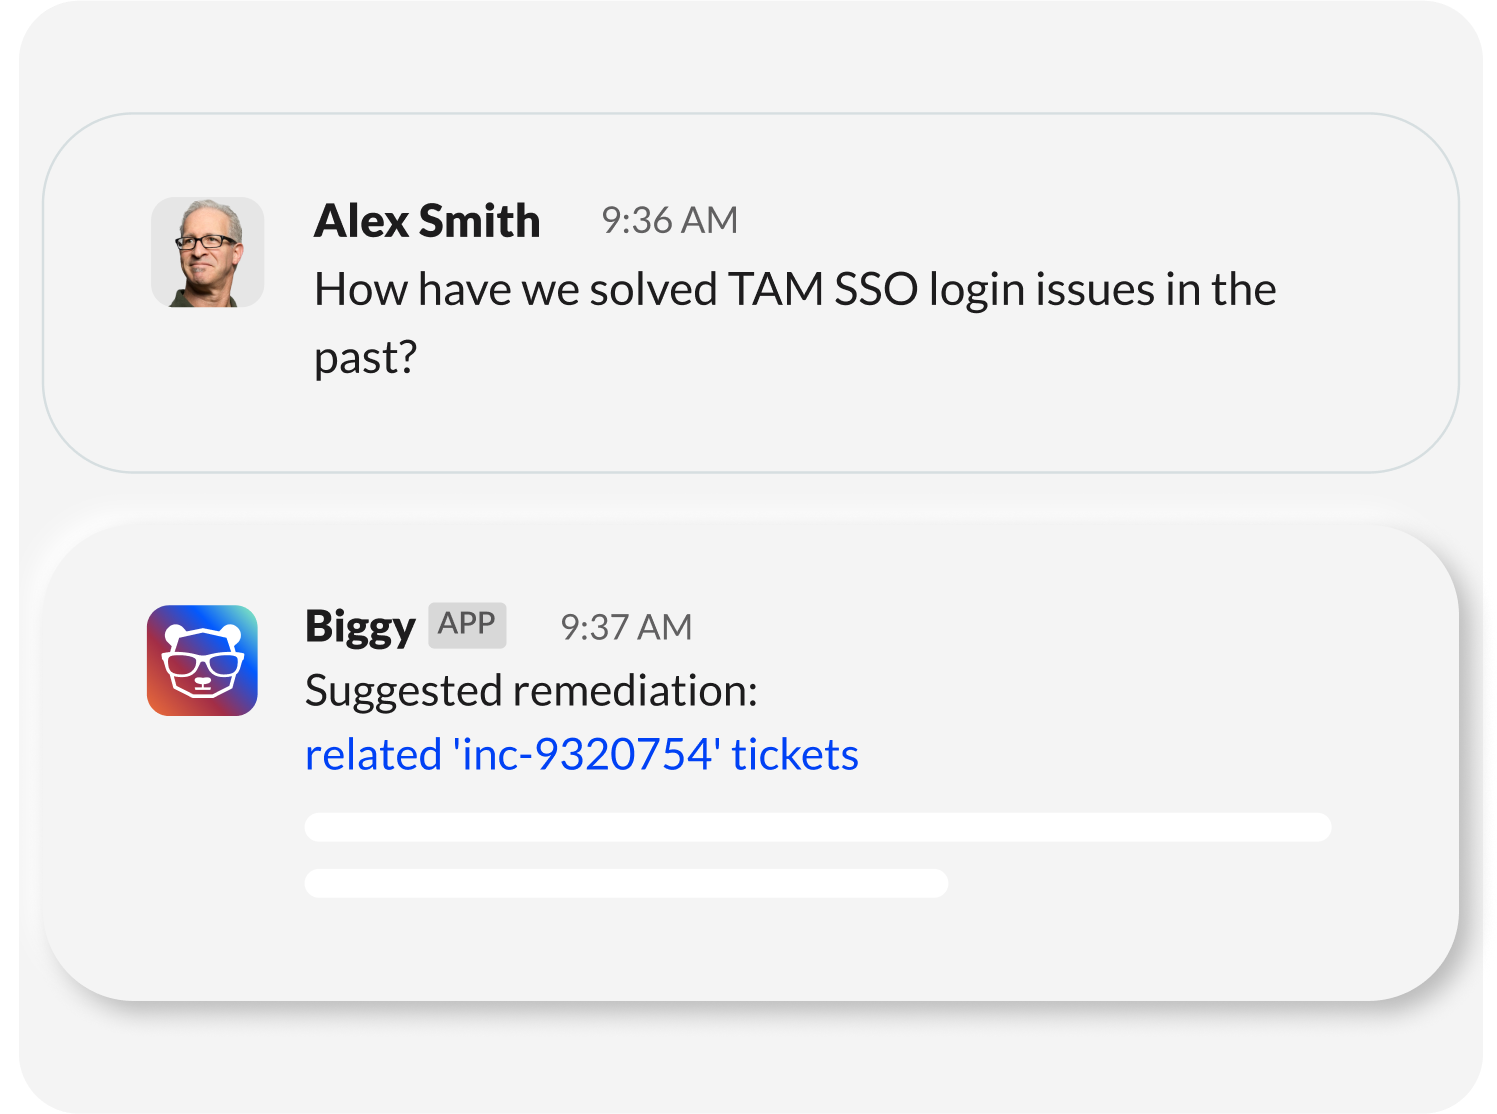
Task: Click the APP badge next to Biggy
Action: tap(467, 625)
